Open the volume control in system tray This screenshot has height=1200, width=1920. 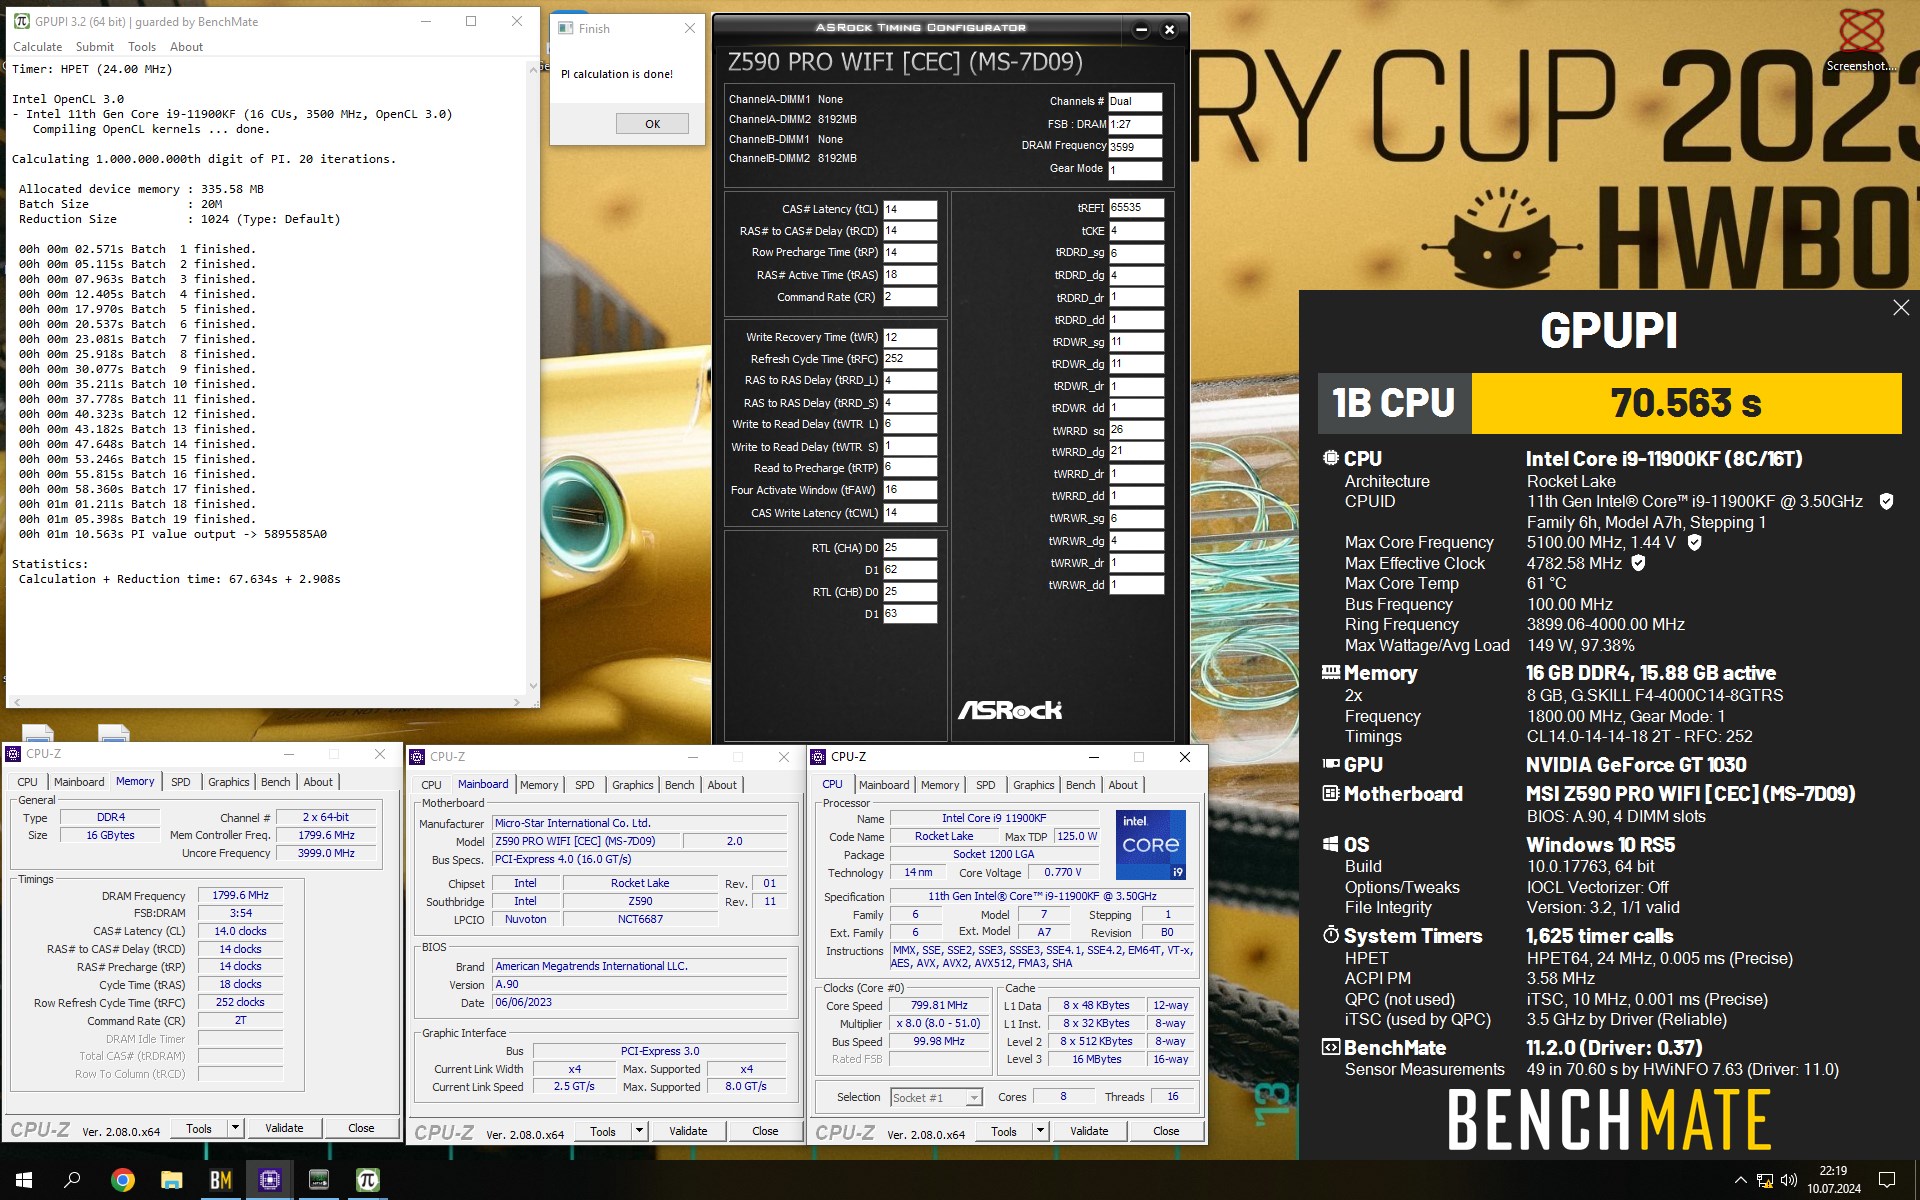[1789, 1180]
